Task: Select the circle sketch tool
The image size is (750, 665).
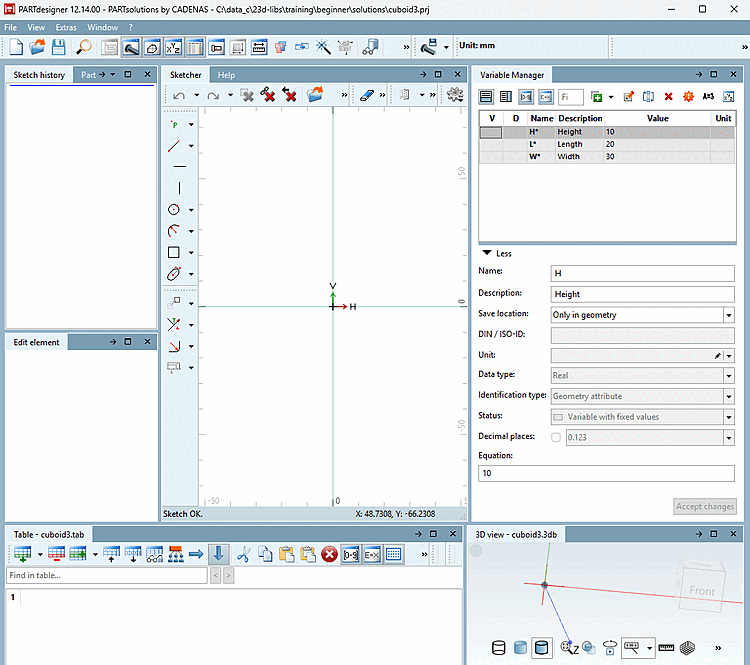Action: pos(174,210)
